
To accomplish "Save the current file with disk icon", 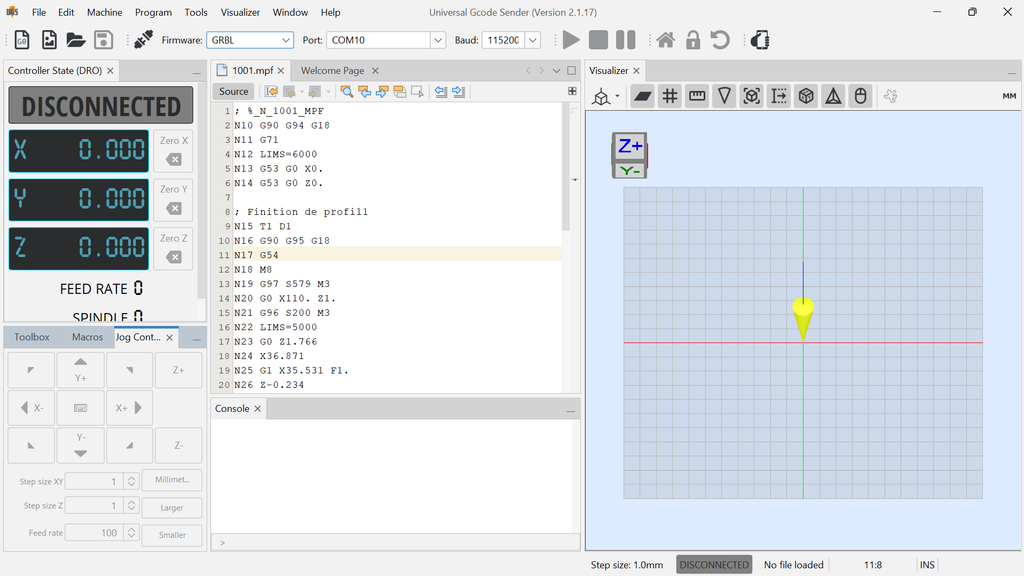I will [103, 40].
